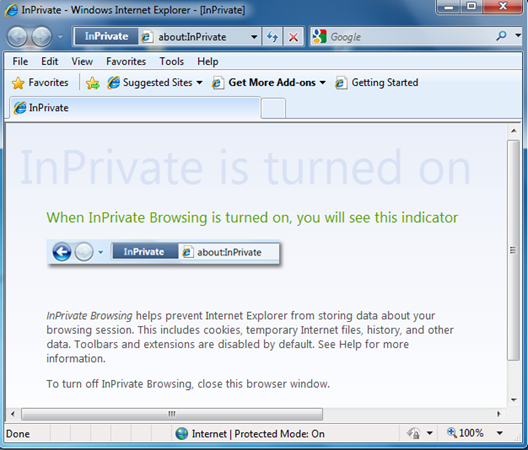The height and width of the screenshot is (450, 528).
Task: Expand the Suggested Sites dropdown arrow
Action: 199,83
